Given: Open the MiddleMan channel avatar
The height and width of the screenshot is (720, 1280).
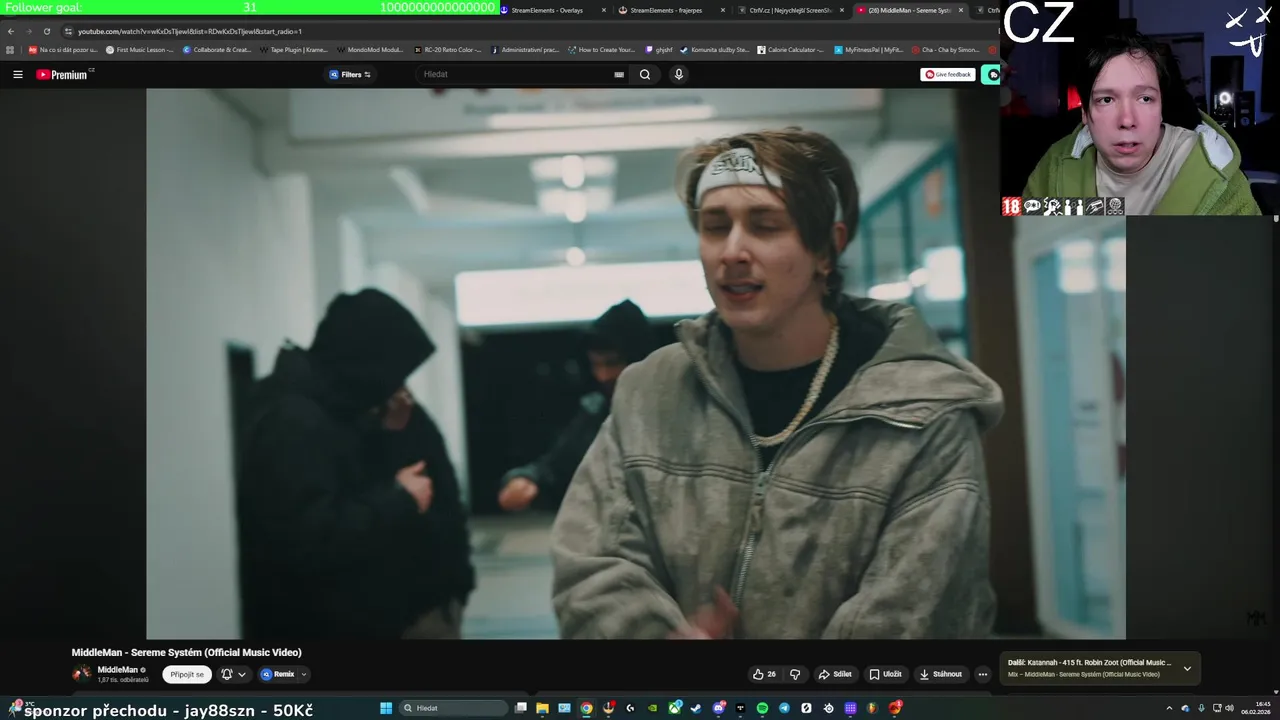Looking at the screenshot, I should pyautogui.click(x=81, y=674).
